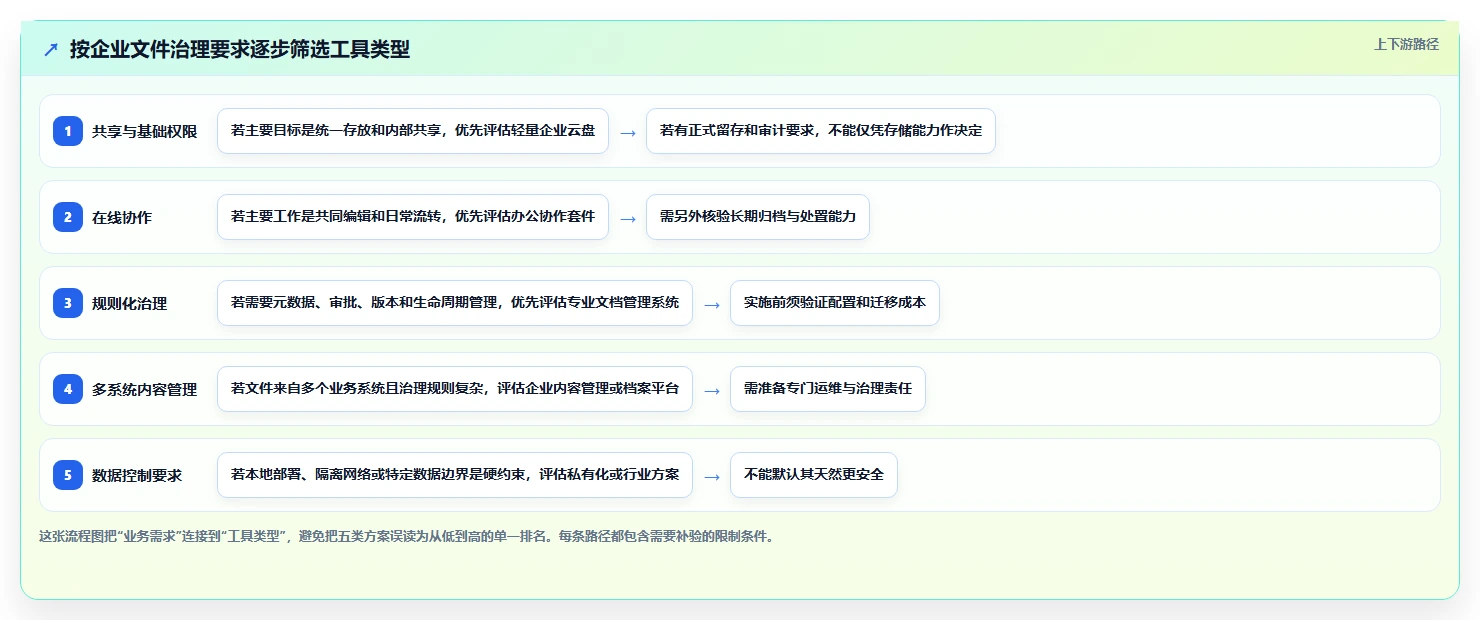The width and height of the screenshot is (1480, 620).
Task: Click step number badge 5
Action: [68, 475]
